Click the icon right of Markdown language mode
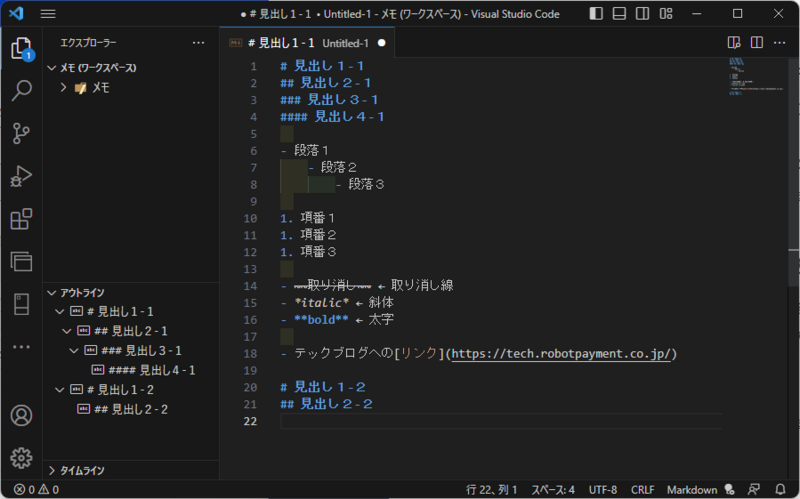 point(730,489)
